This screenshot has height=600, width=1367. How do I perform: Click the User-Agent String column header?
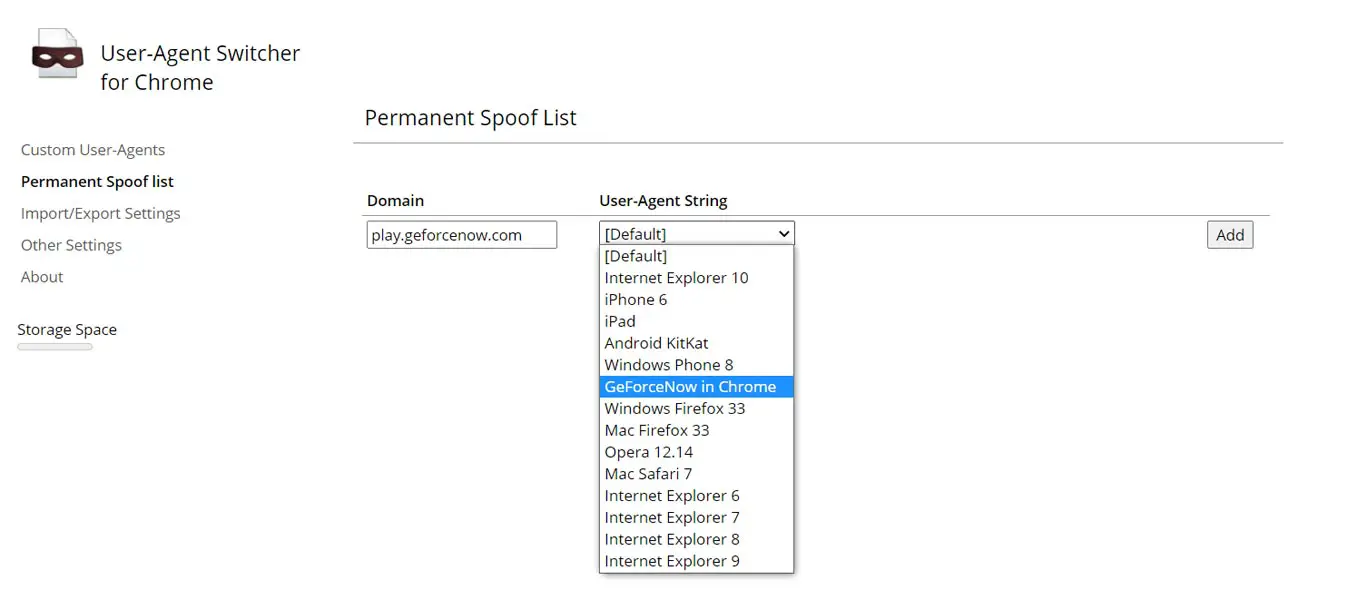click(663, 201)
